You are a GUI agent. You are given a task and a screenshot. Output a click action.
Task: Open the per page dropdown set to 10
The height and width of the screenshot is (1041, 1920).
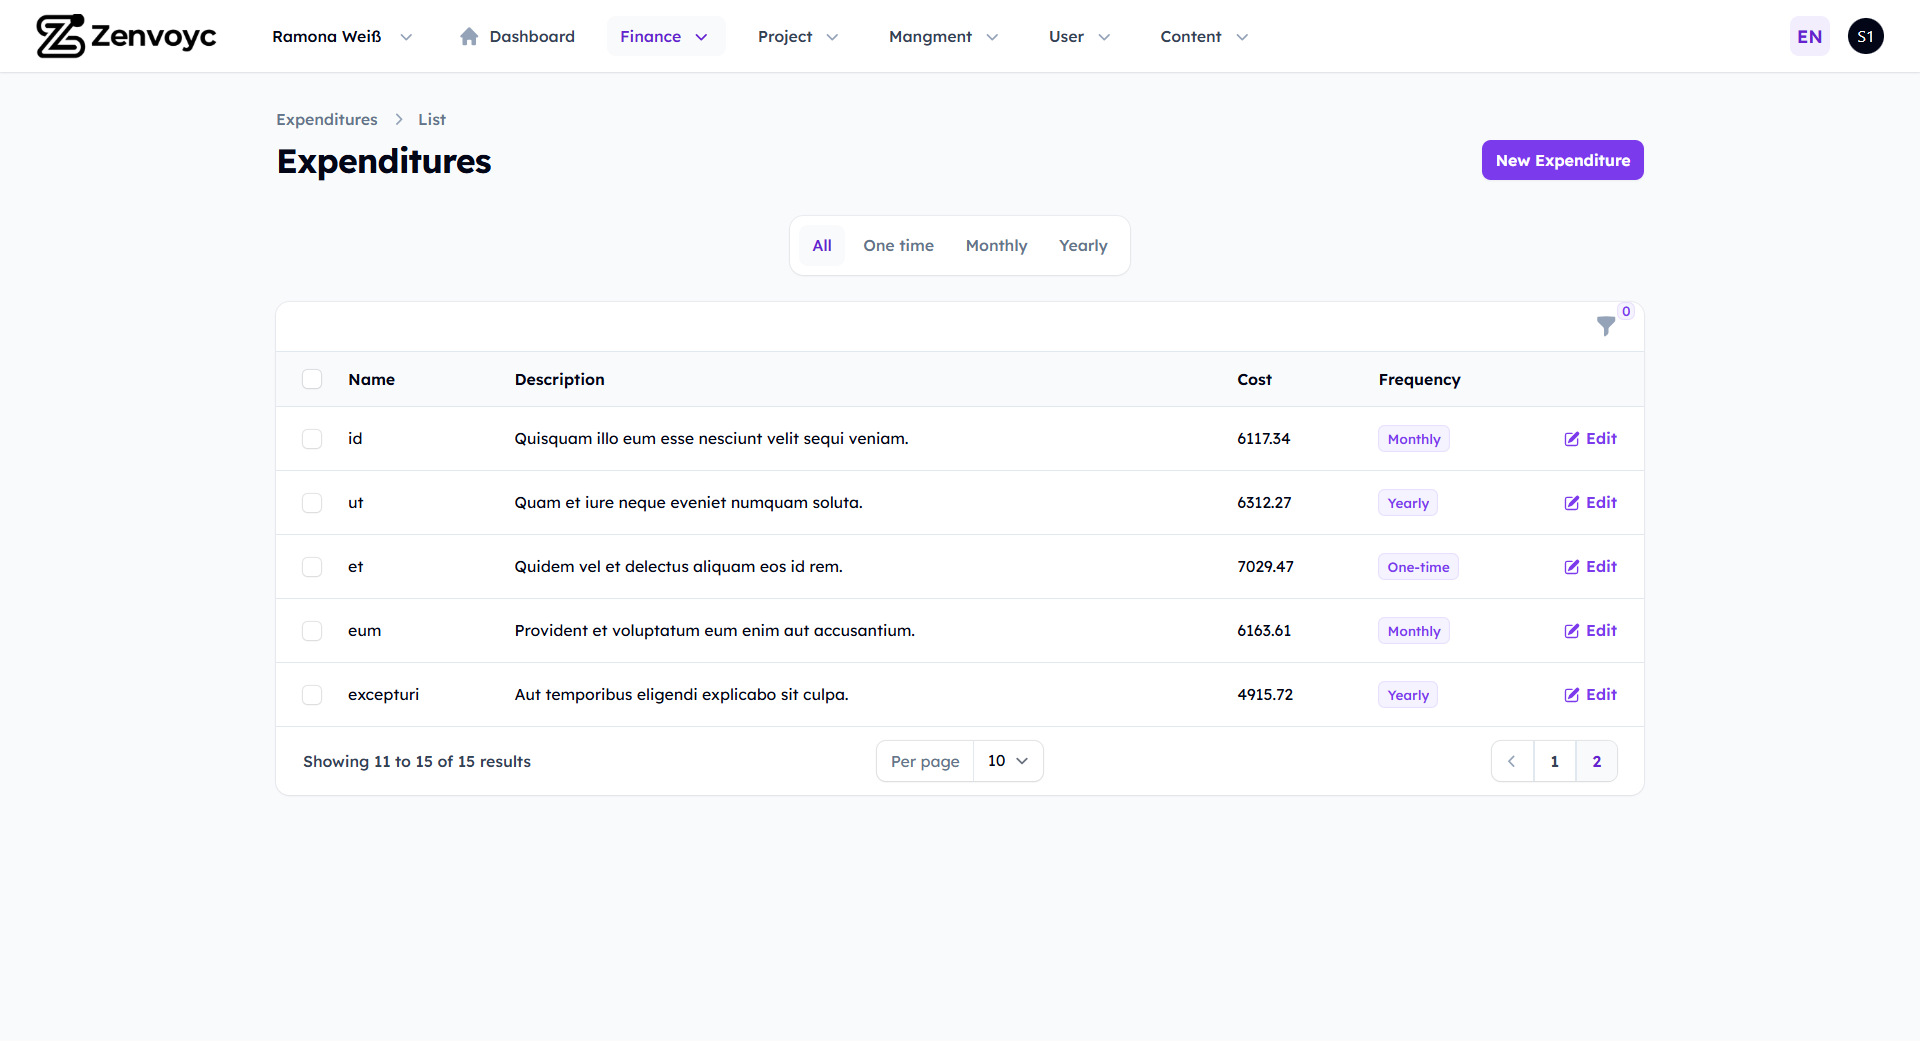1007,761
